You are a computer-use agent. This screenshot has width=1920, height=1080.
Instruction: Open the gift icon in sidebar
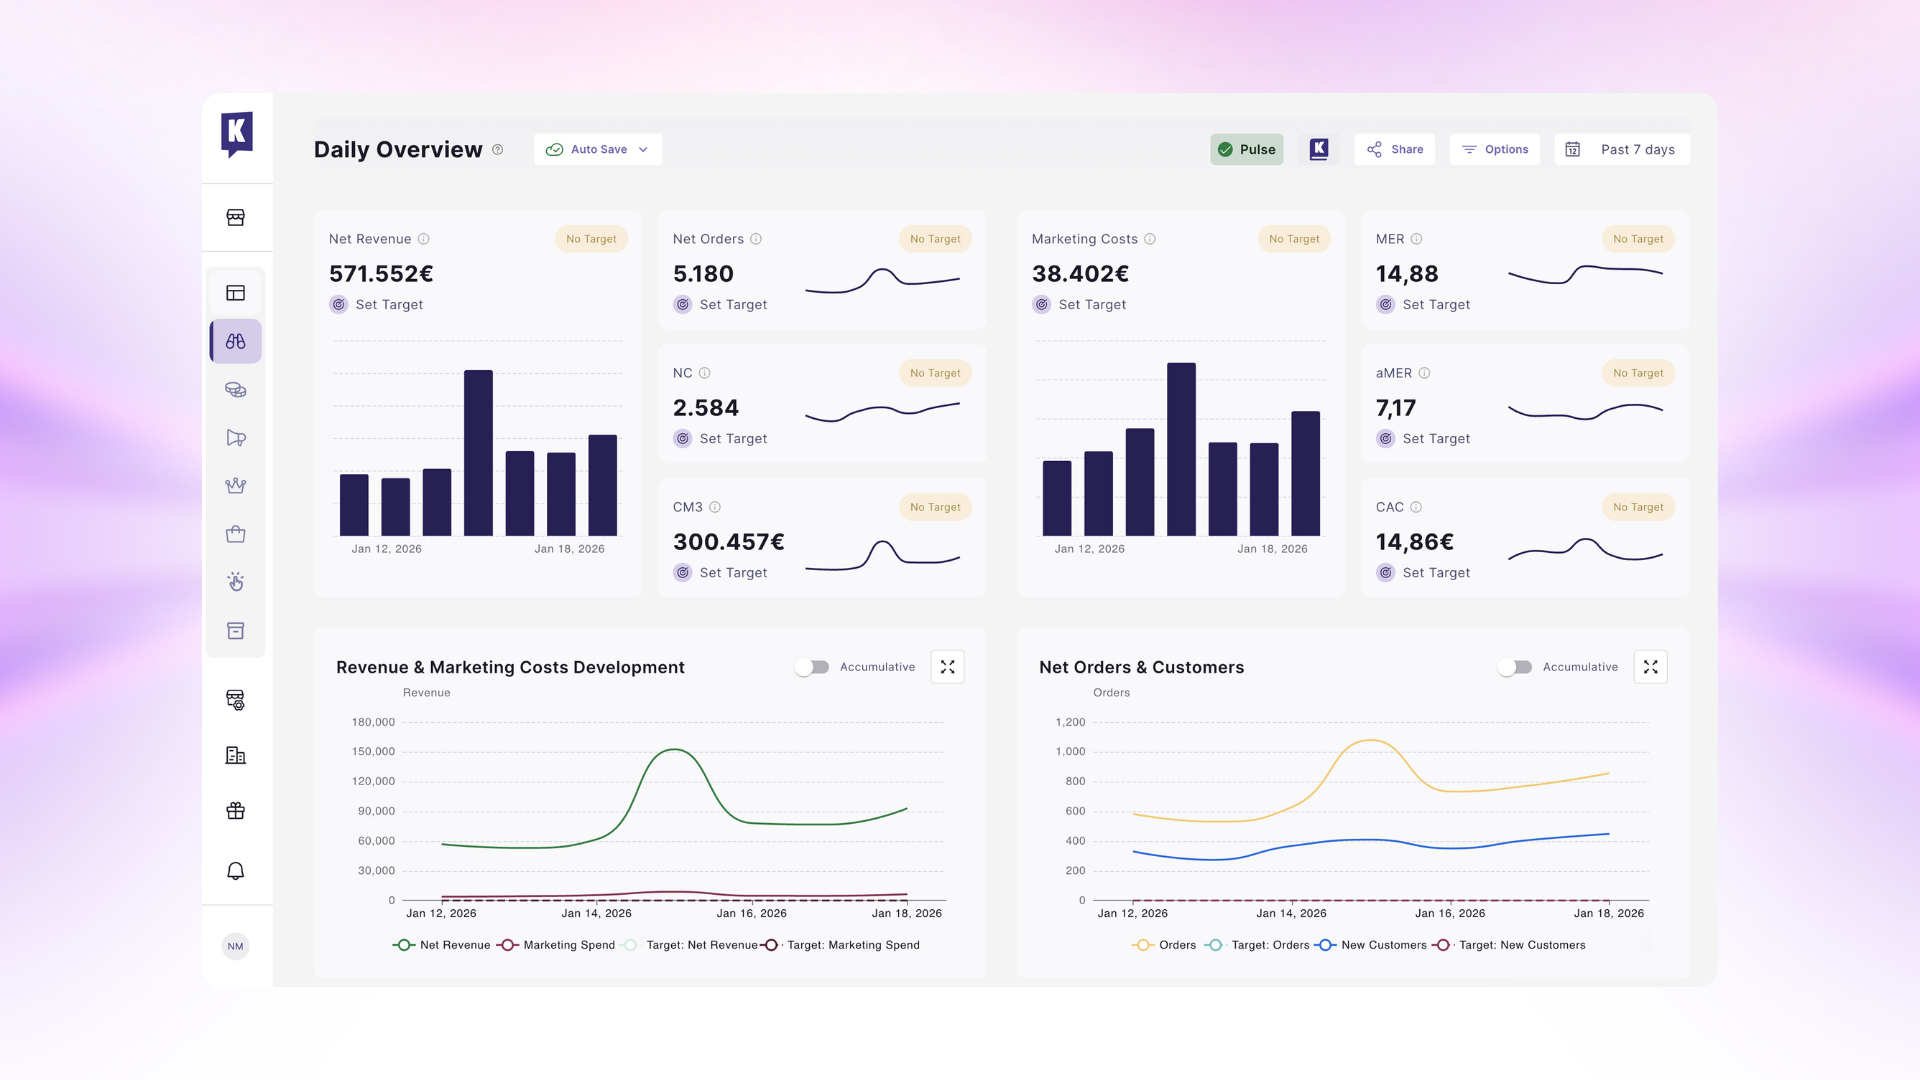(x=236, y=811)
